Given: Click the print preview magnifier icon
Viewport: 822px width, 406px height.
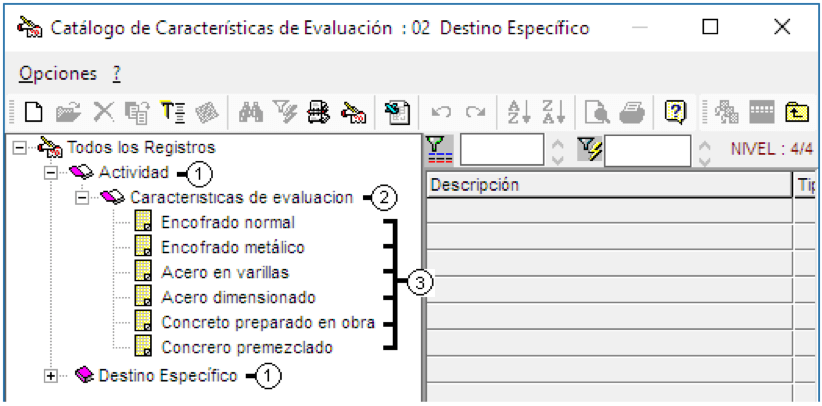Looking at the screenshot, I should (x=597, y=112).
